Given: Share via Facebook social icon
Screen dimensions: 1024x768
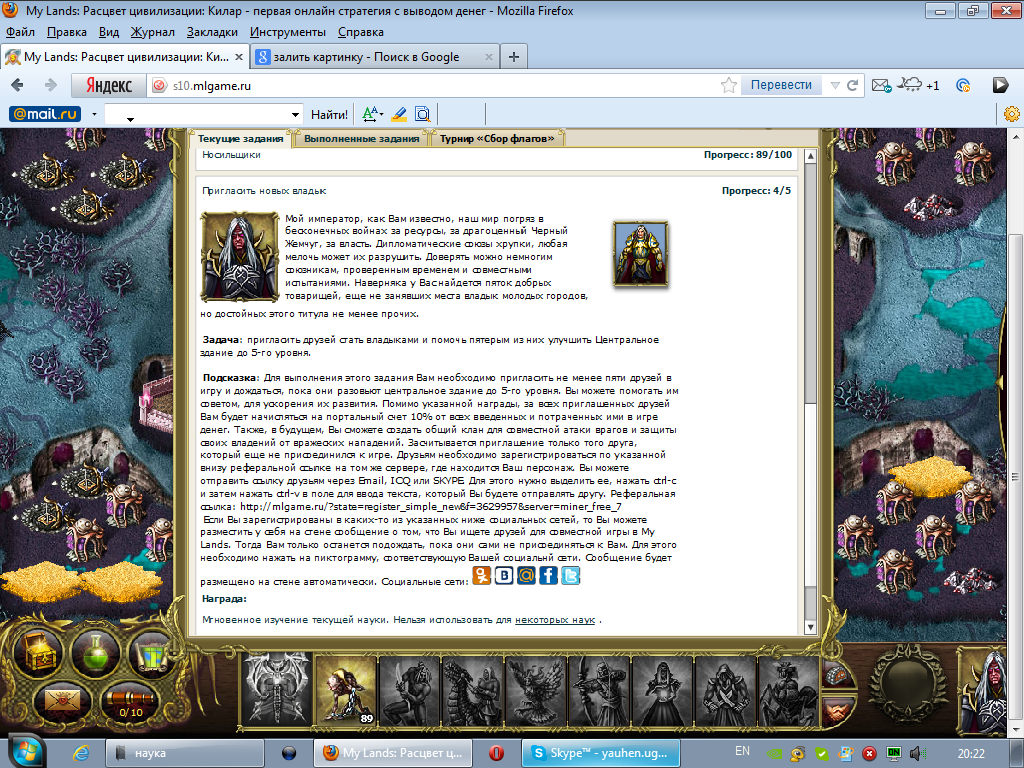Looking at the screenshot, I should [548, 575].
